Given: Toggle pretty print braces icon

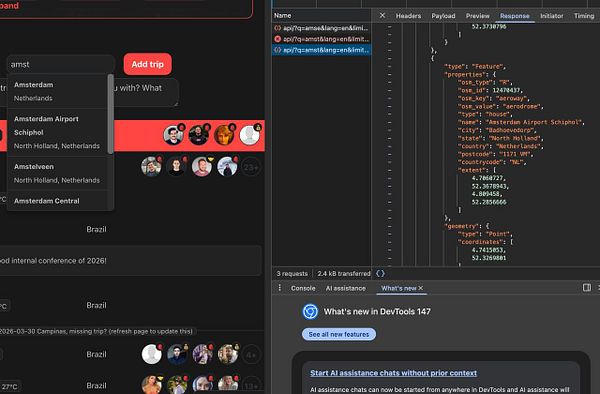Looking at the screenshot, I should [x=380, y=274].
